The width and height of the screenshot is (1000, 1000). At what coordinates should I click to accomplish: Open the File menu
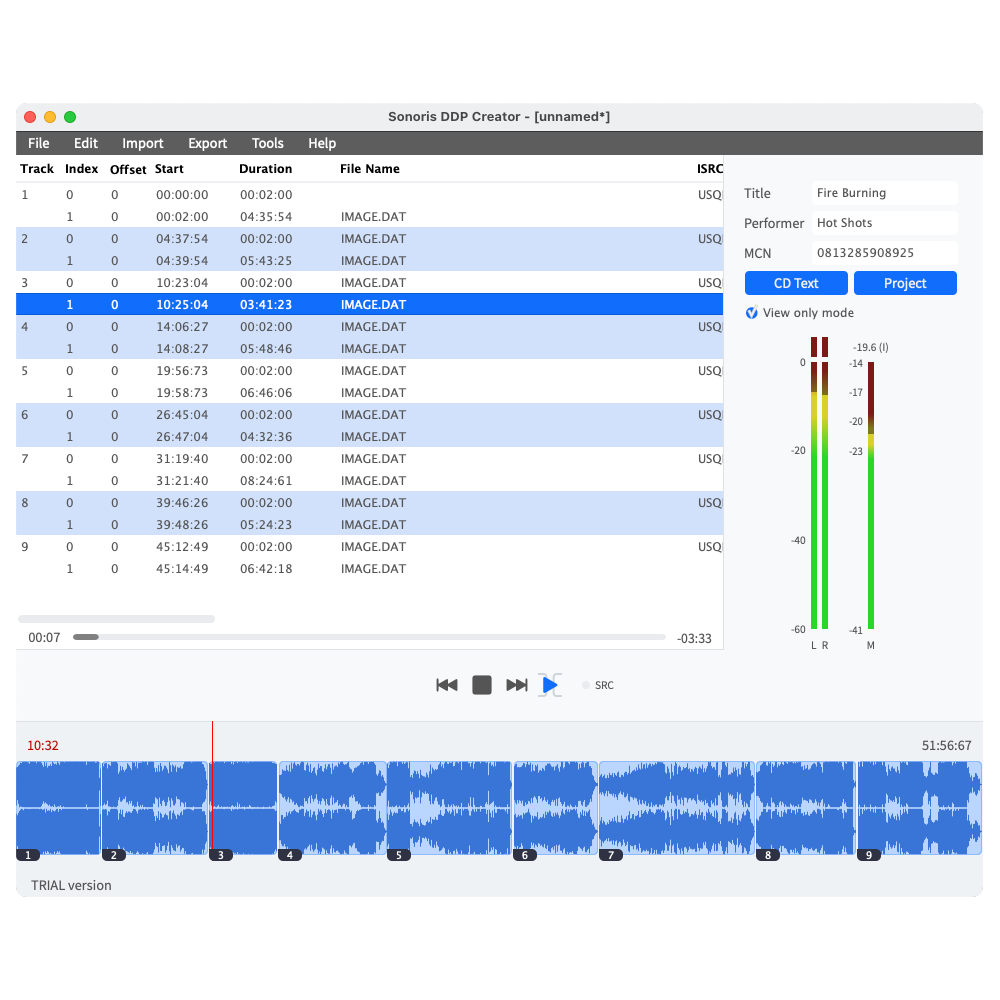[x=38, y=143]
